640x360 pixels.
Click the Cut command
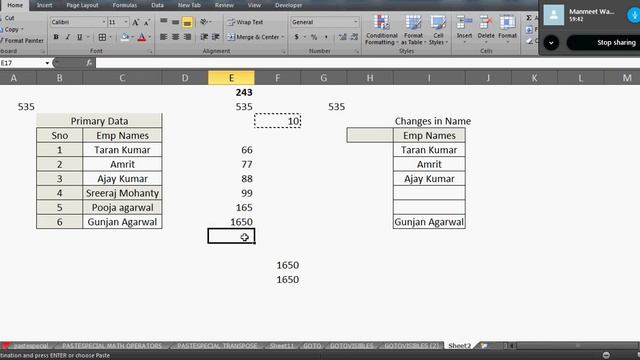pos(8,18)
